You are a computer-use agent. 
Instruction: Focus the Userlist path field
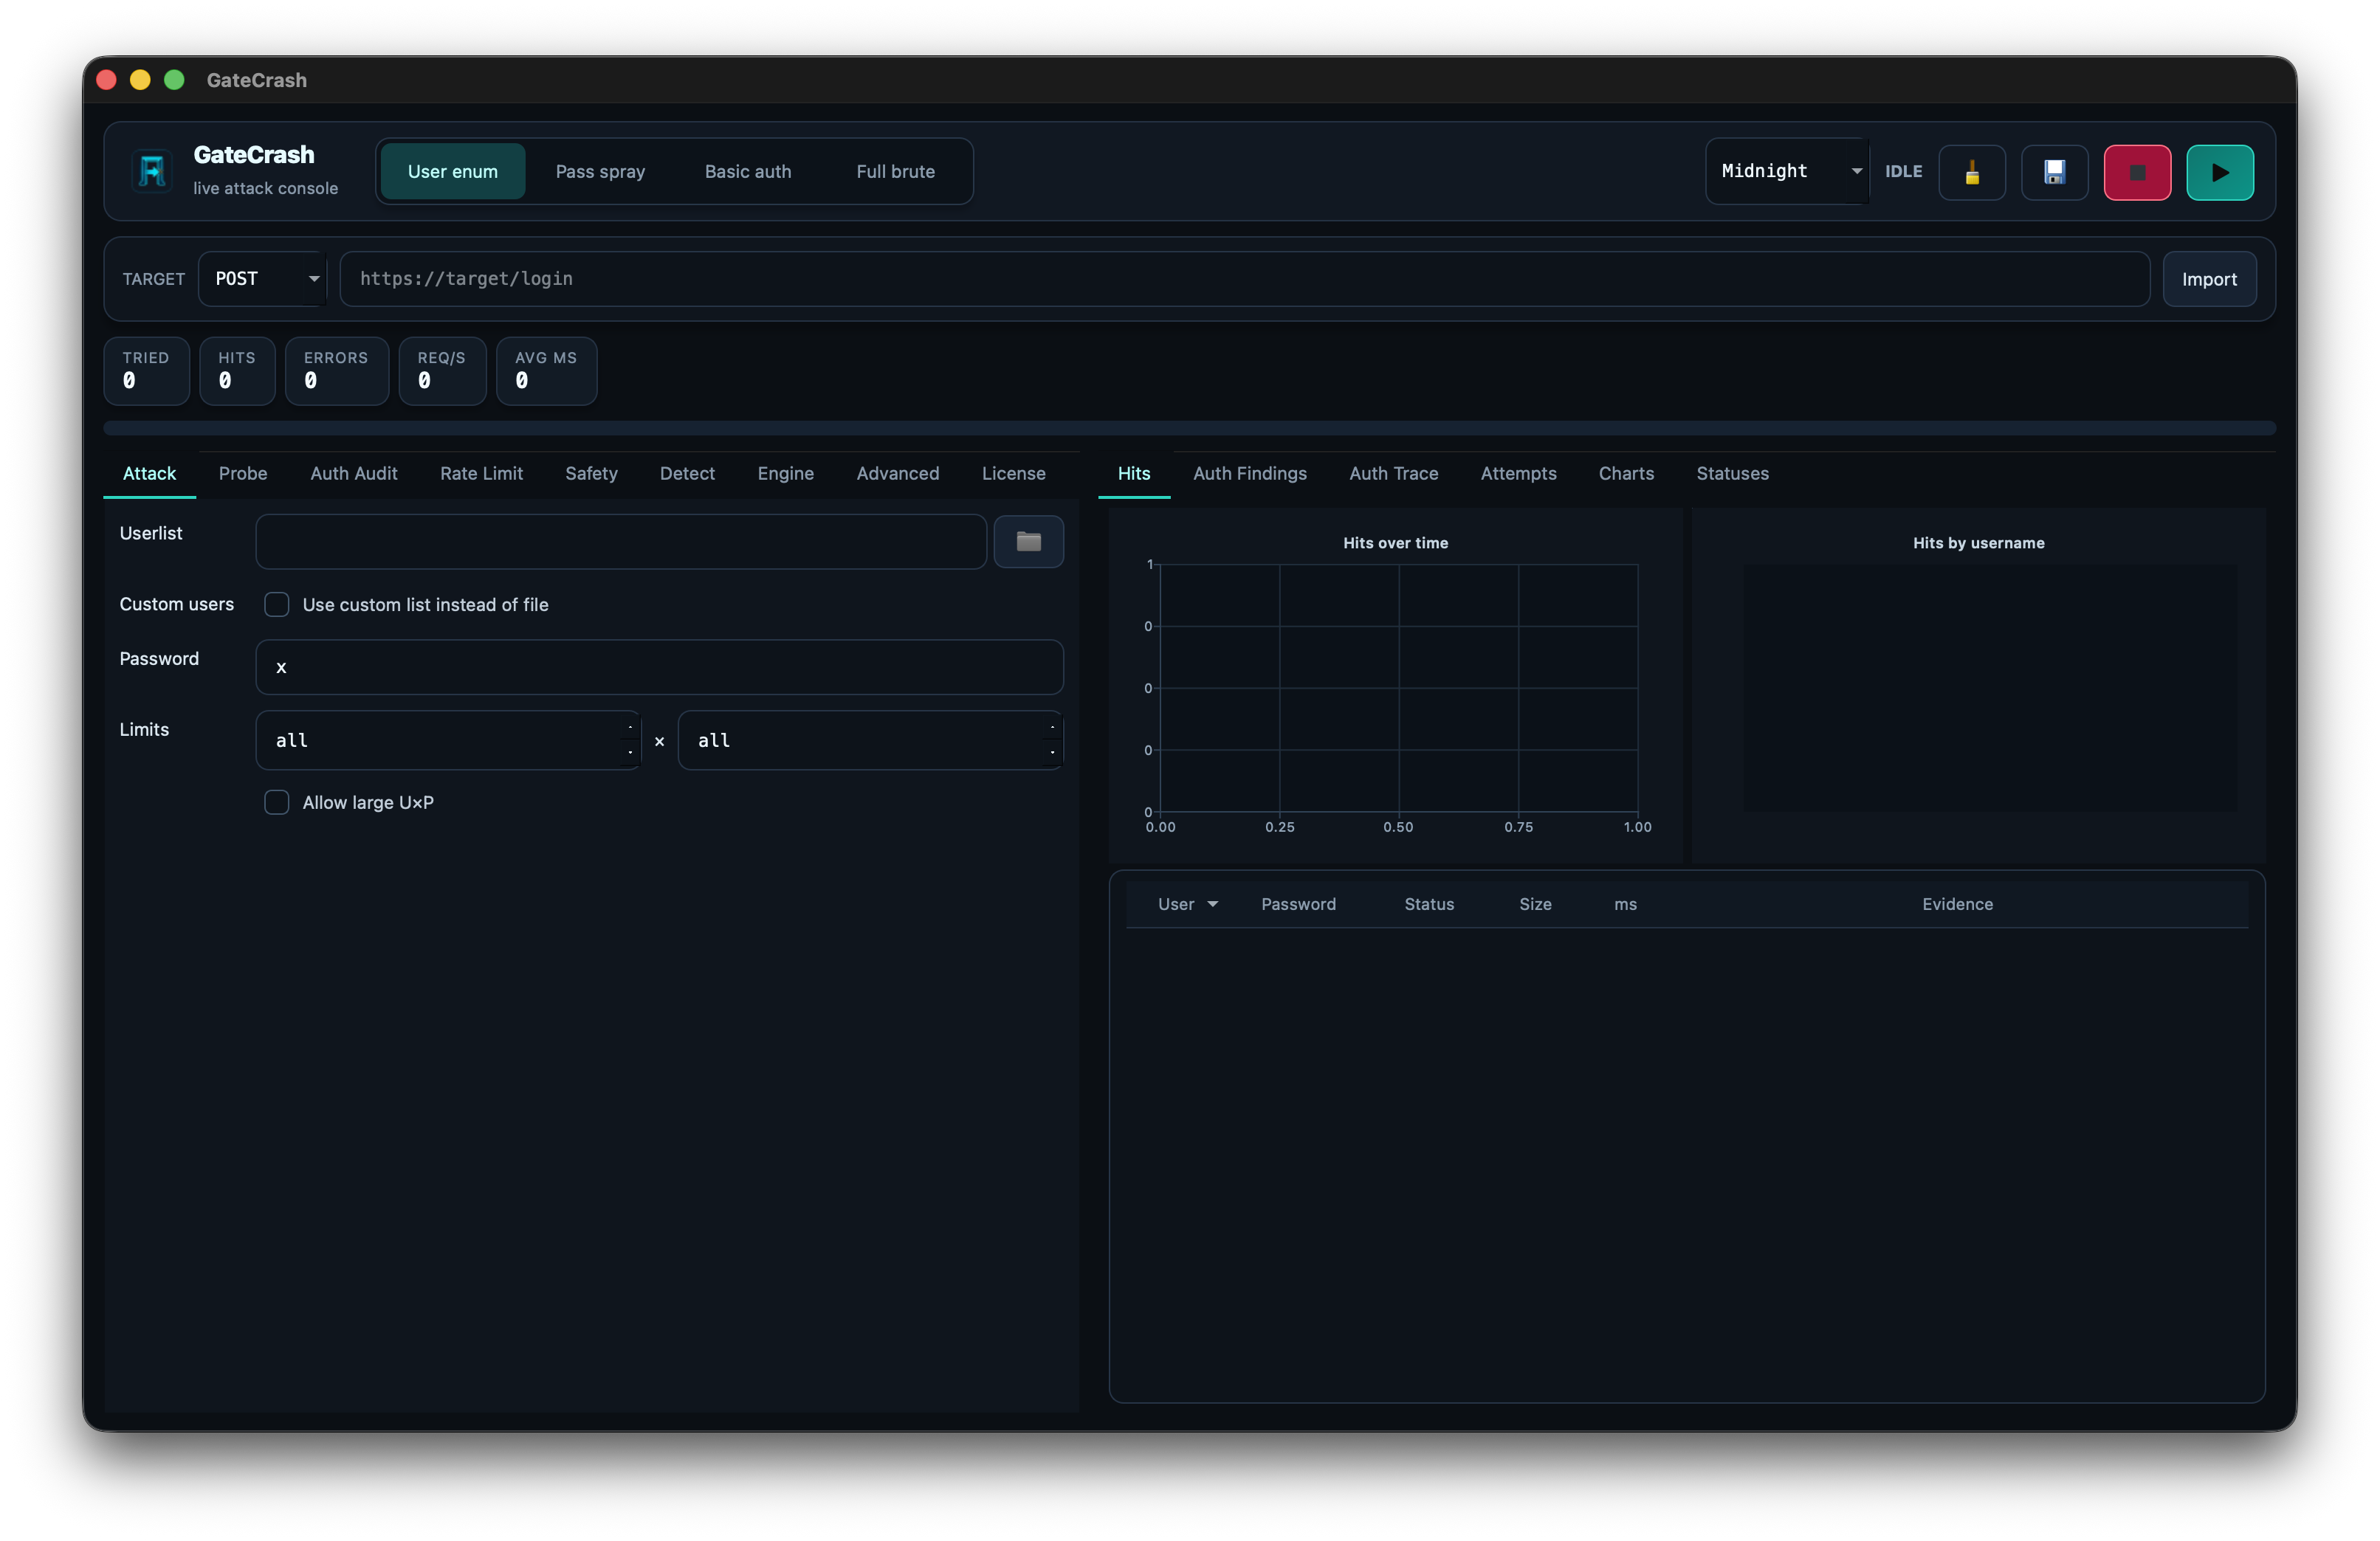[x=621, y=541]
